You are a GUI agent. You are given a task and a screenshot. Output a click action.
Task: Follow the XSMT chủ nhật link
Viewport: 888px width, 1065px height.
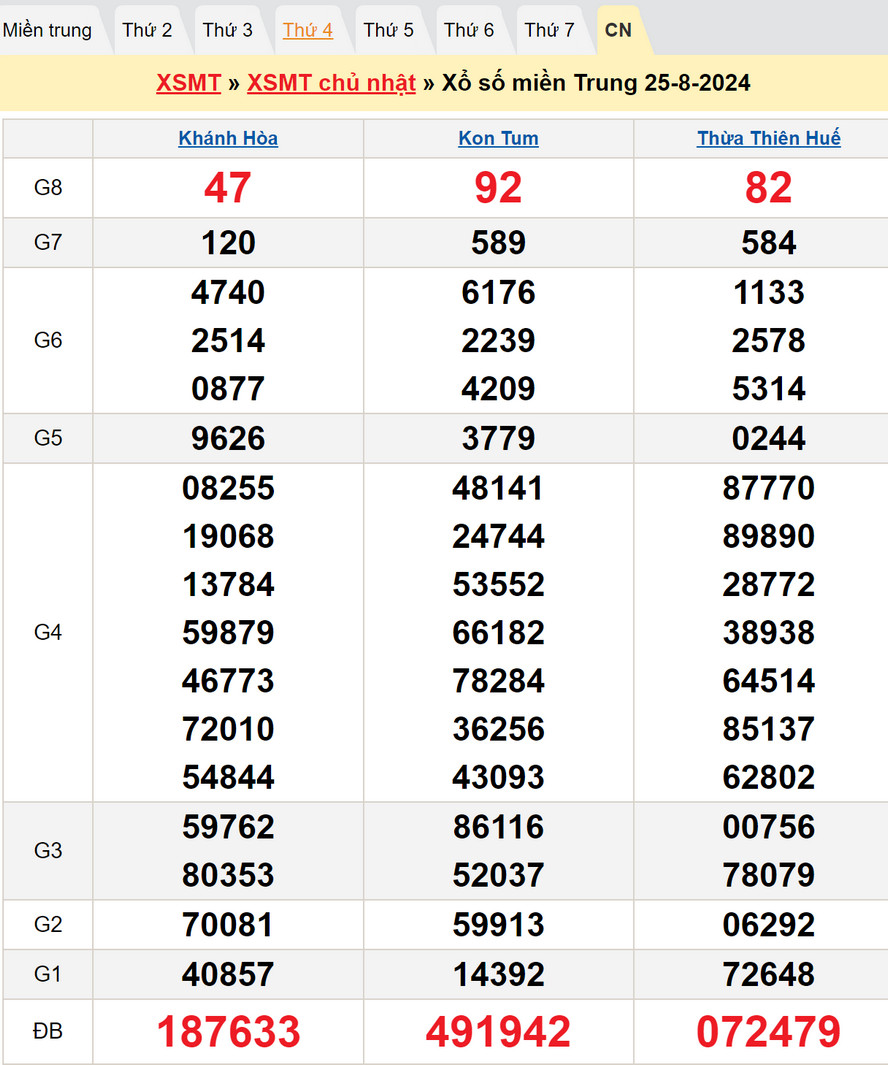pos(331,83)
